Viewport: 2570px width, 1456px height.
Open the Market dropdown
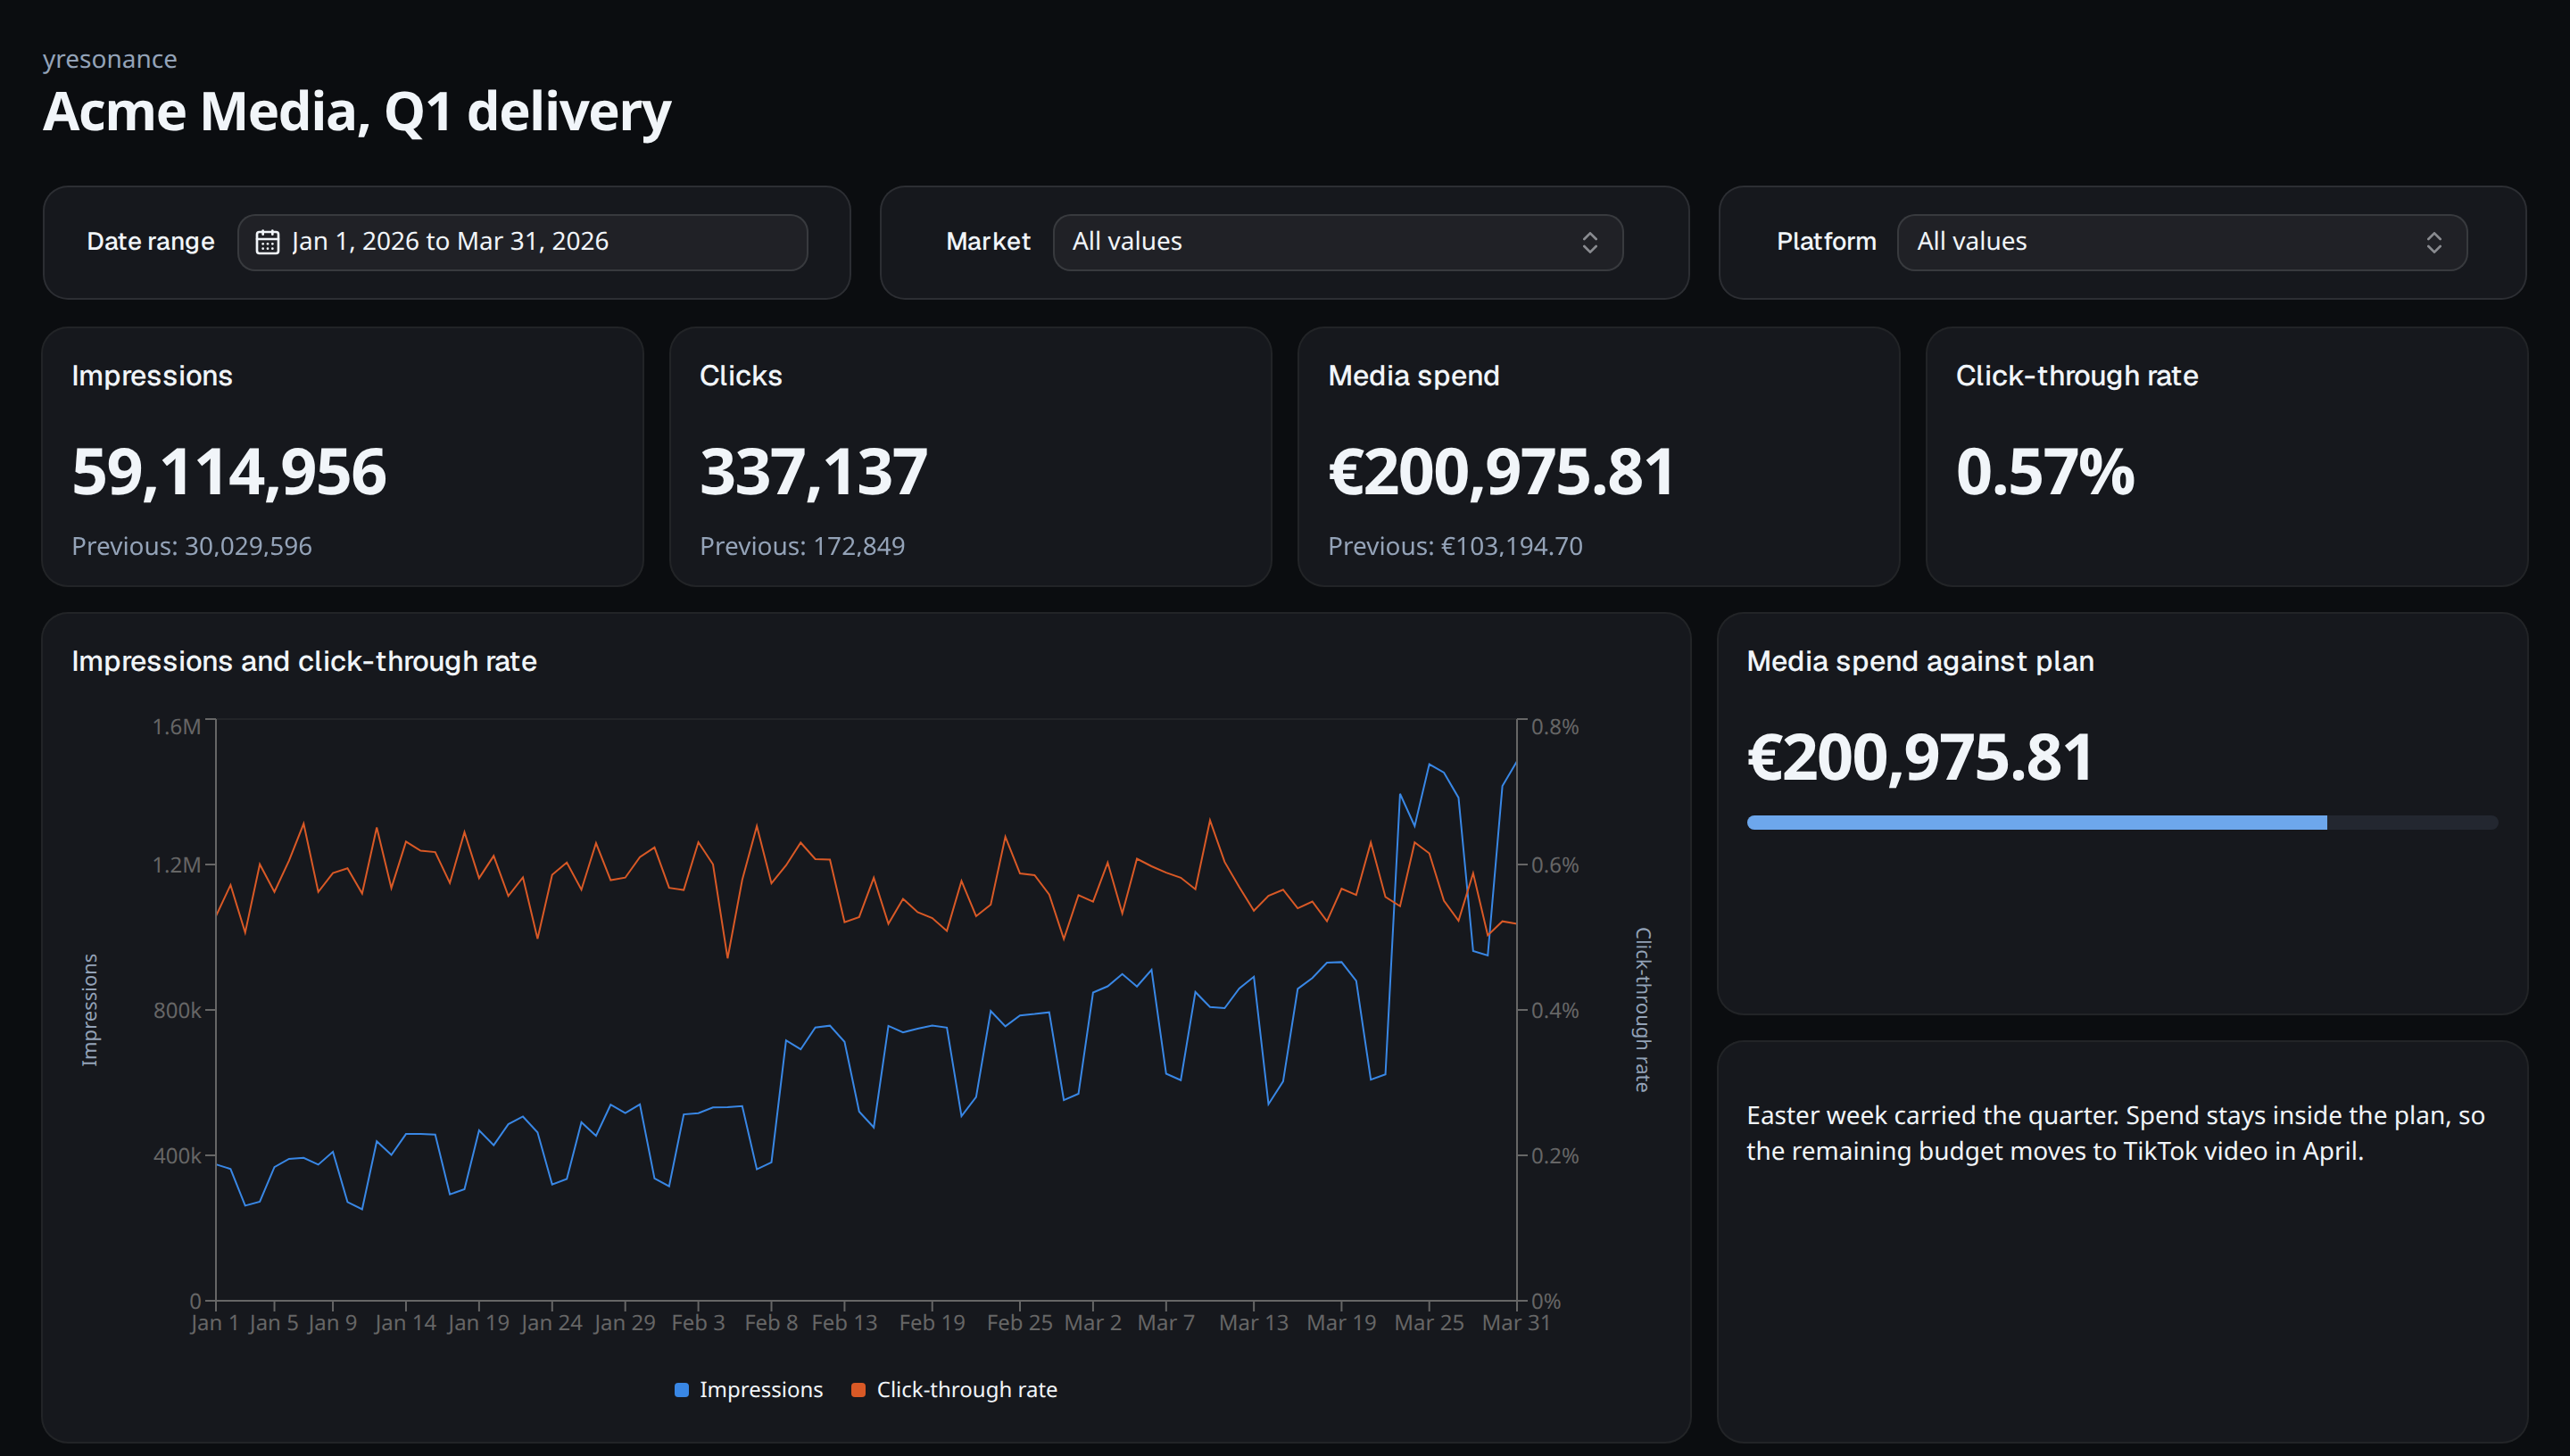(1337, 242)
